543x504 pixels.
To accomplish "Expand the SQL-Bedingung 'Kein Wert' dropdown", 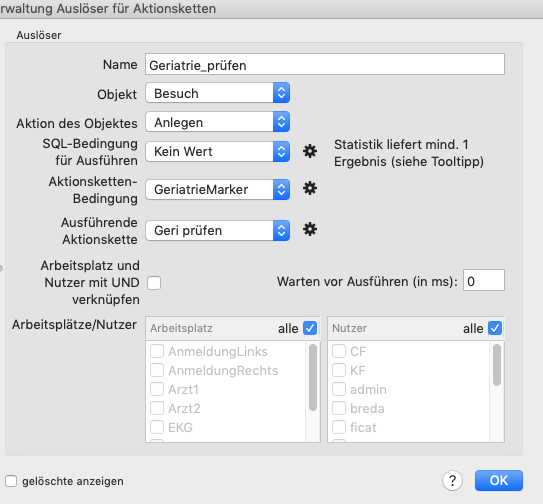I will (x=217, y=151).
